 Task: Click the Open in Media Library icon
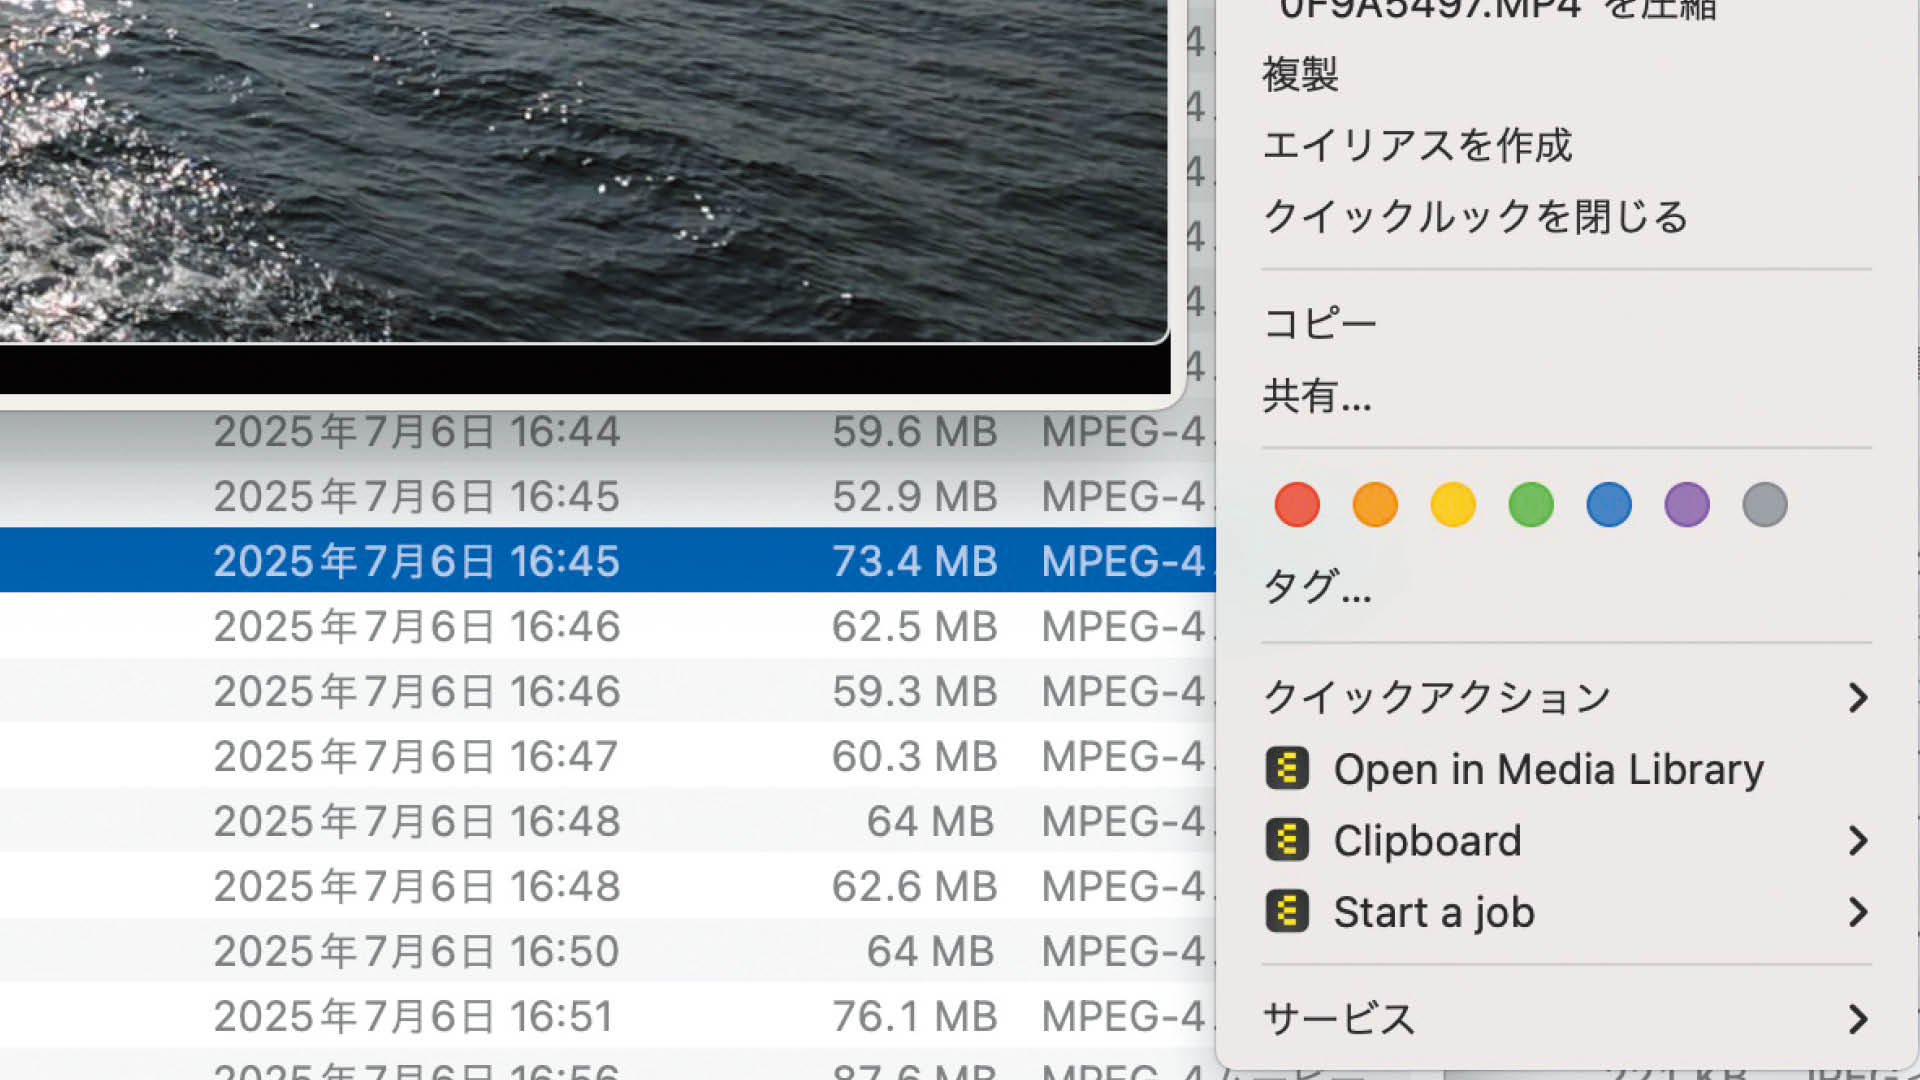click(x=1287, y=769)
